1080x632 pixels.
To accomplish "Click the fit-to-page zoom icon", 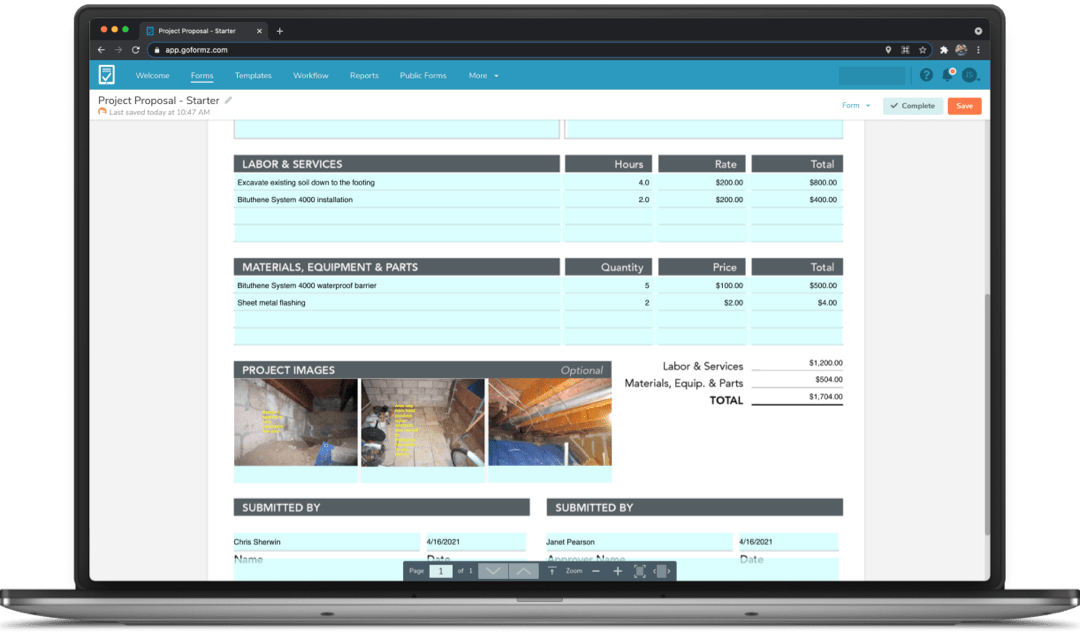I will pos(639,571).
